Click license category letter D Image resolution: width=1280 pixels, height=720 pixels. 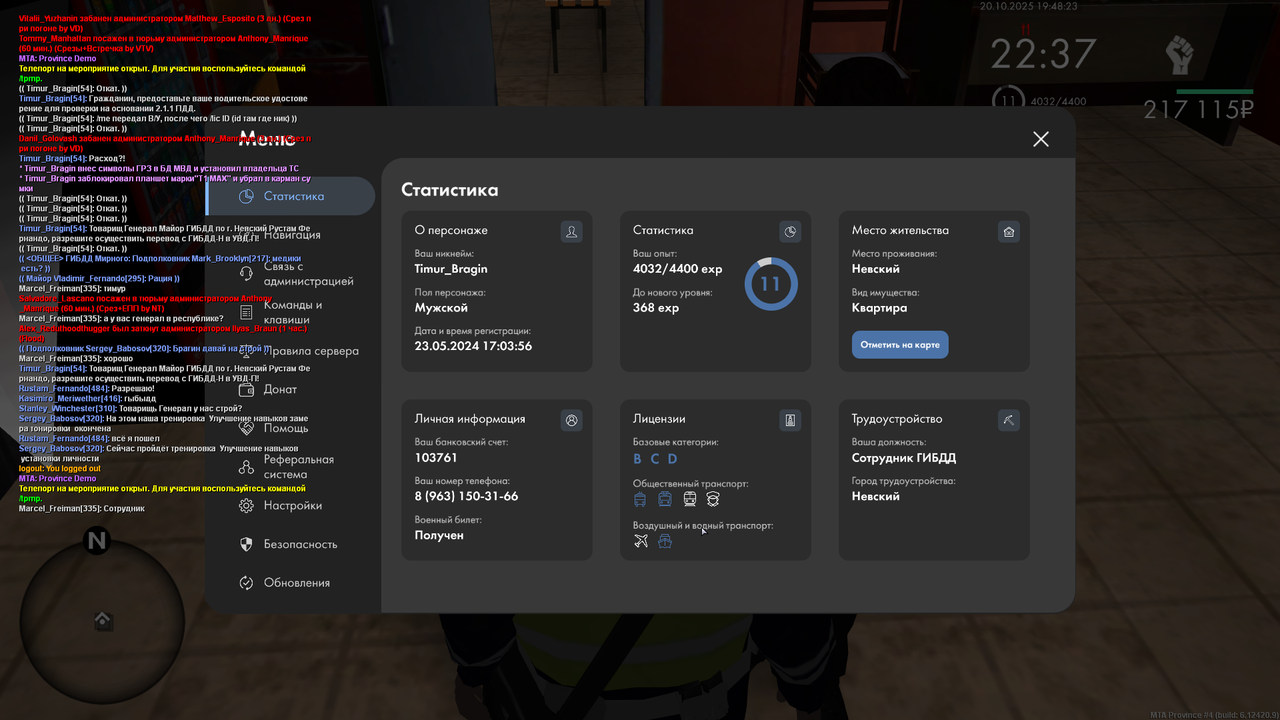coord(672,459)
